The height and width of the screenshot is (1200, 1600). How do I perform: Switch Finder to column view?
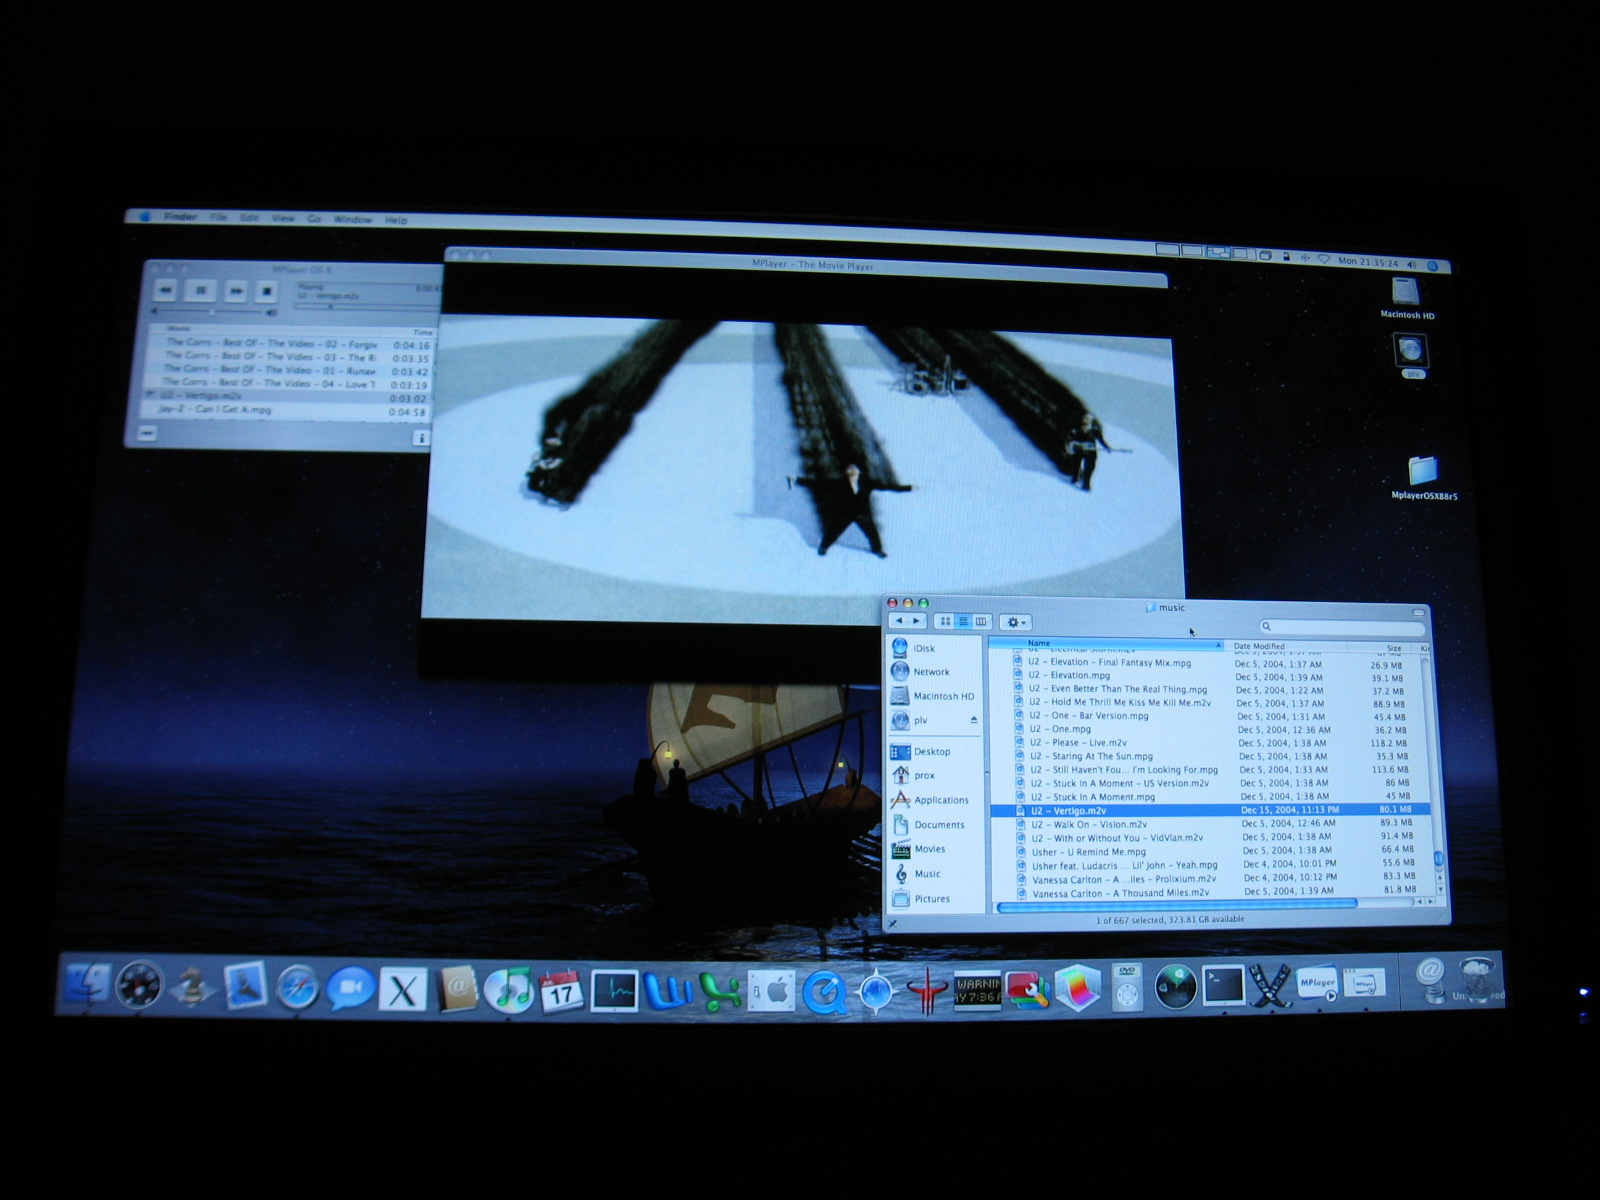click(x=981, y=622)
